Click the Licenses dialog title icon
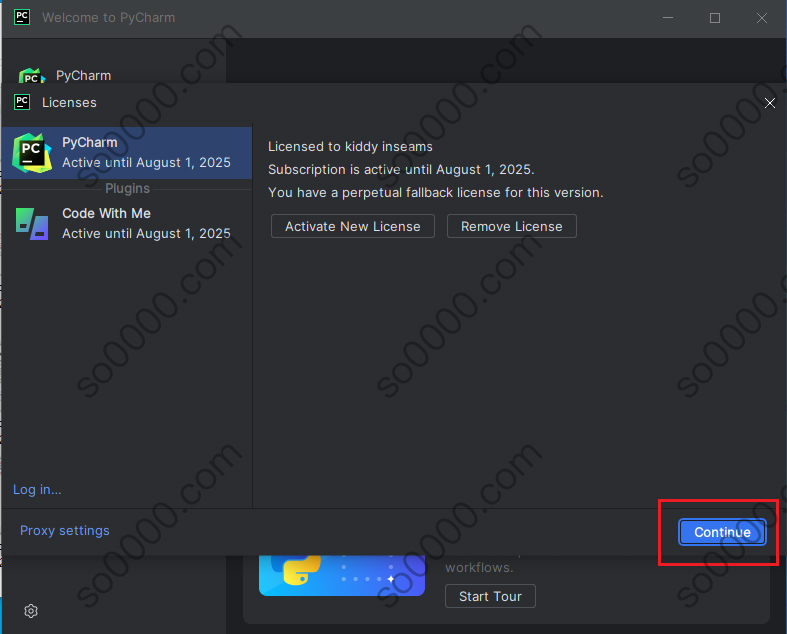The image size is (787, 634). point(22,102)
